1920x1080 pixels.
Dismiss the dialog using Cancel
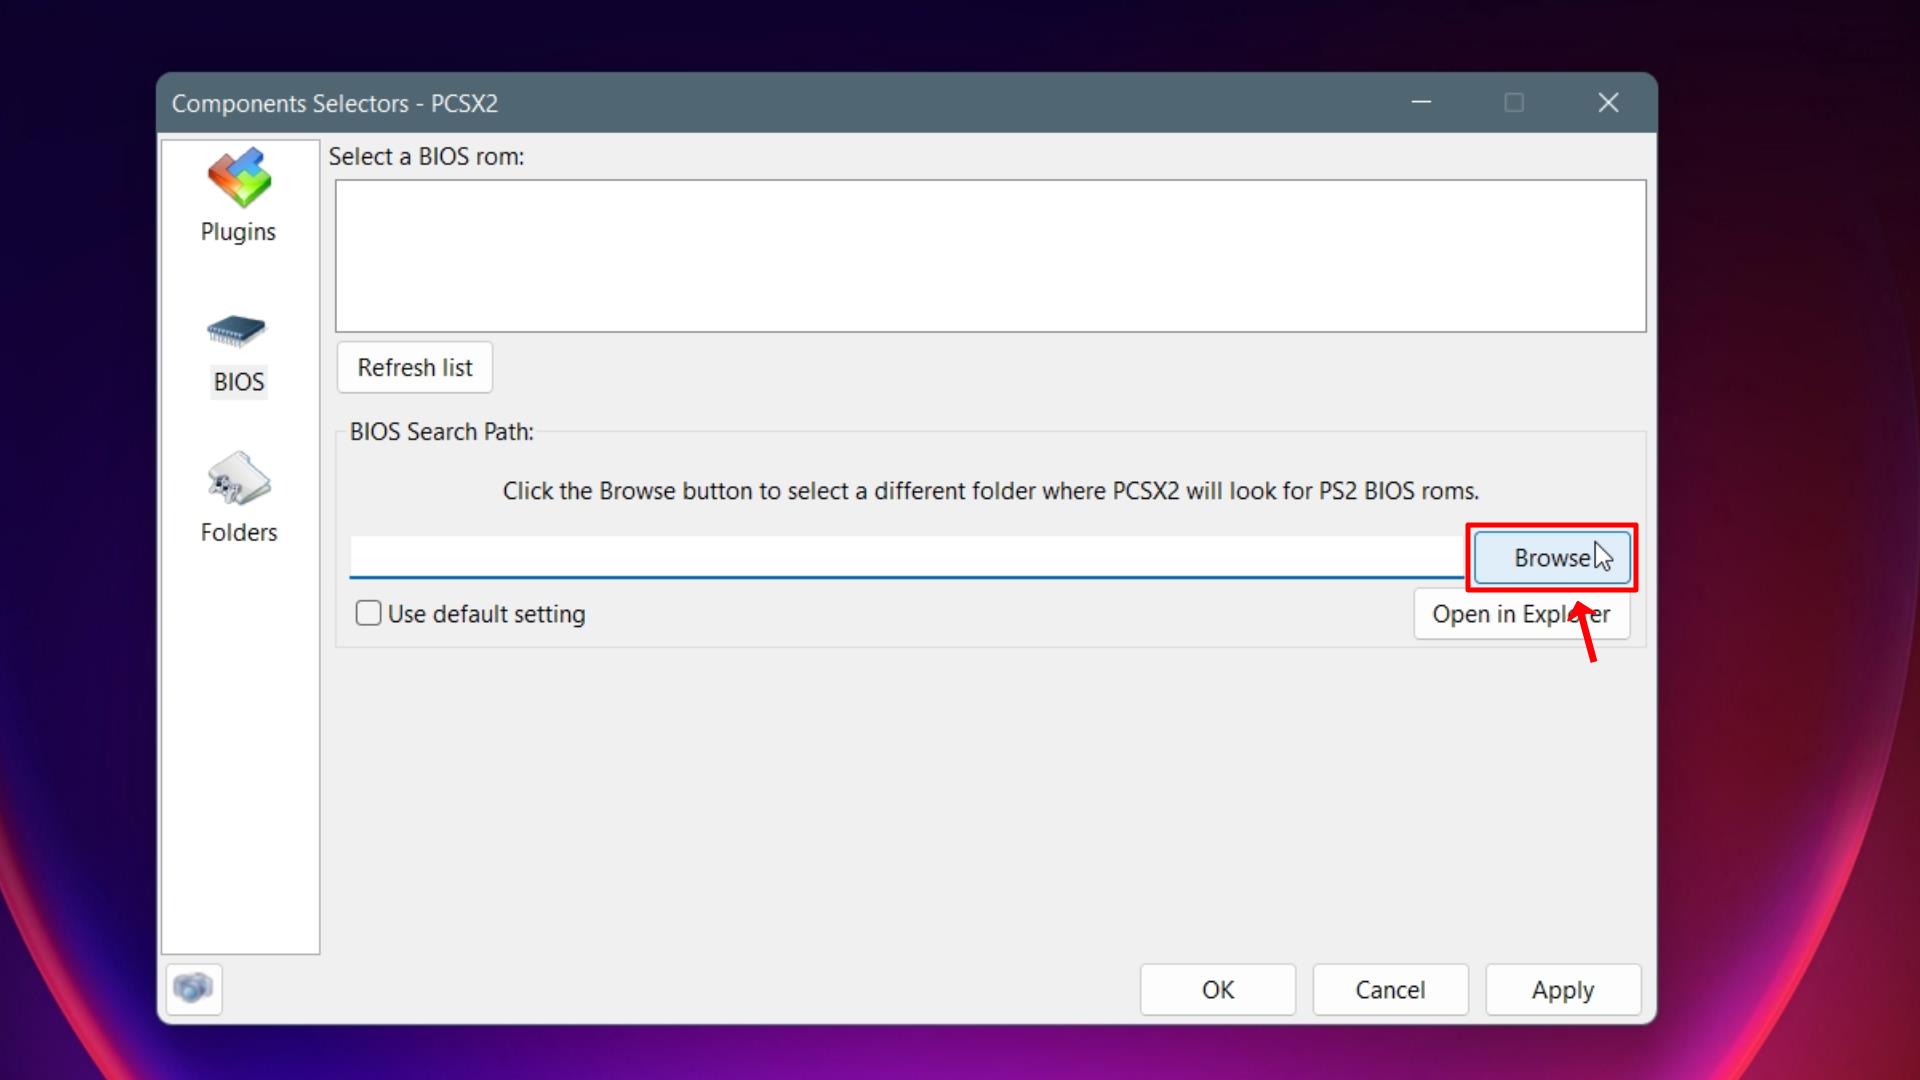point(1390,990)
